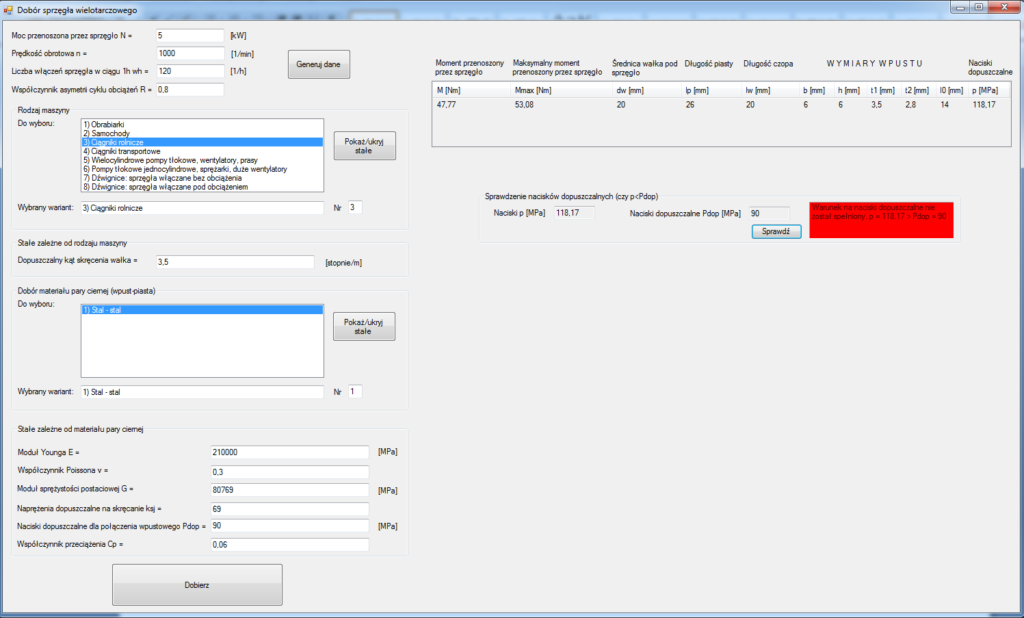Click the red pressure condition warning box

pyautogui.click(x=882, y=220)
